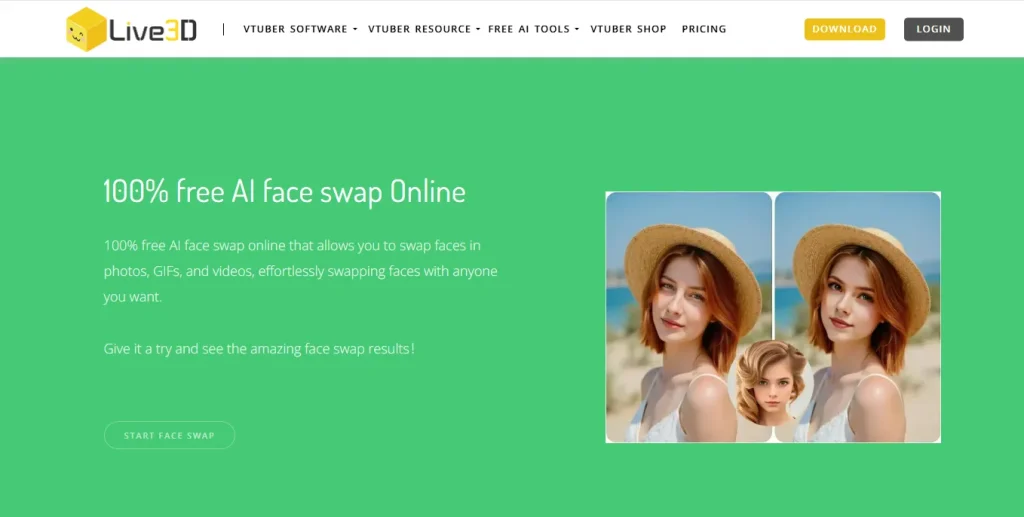Click the Start Face Swap button
1024x517 pixels.
(169, 436)
